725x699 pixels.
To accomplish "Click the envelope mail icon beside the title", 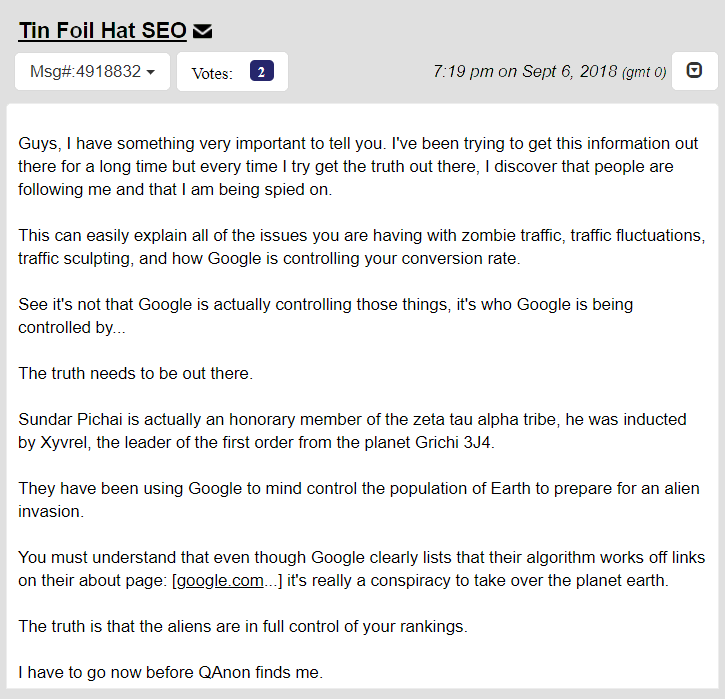I will click(202, 31).
